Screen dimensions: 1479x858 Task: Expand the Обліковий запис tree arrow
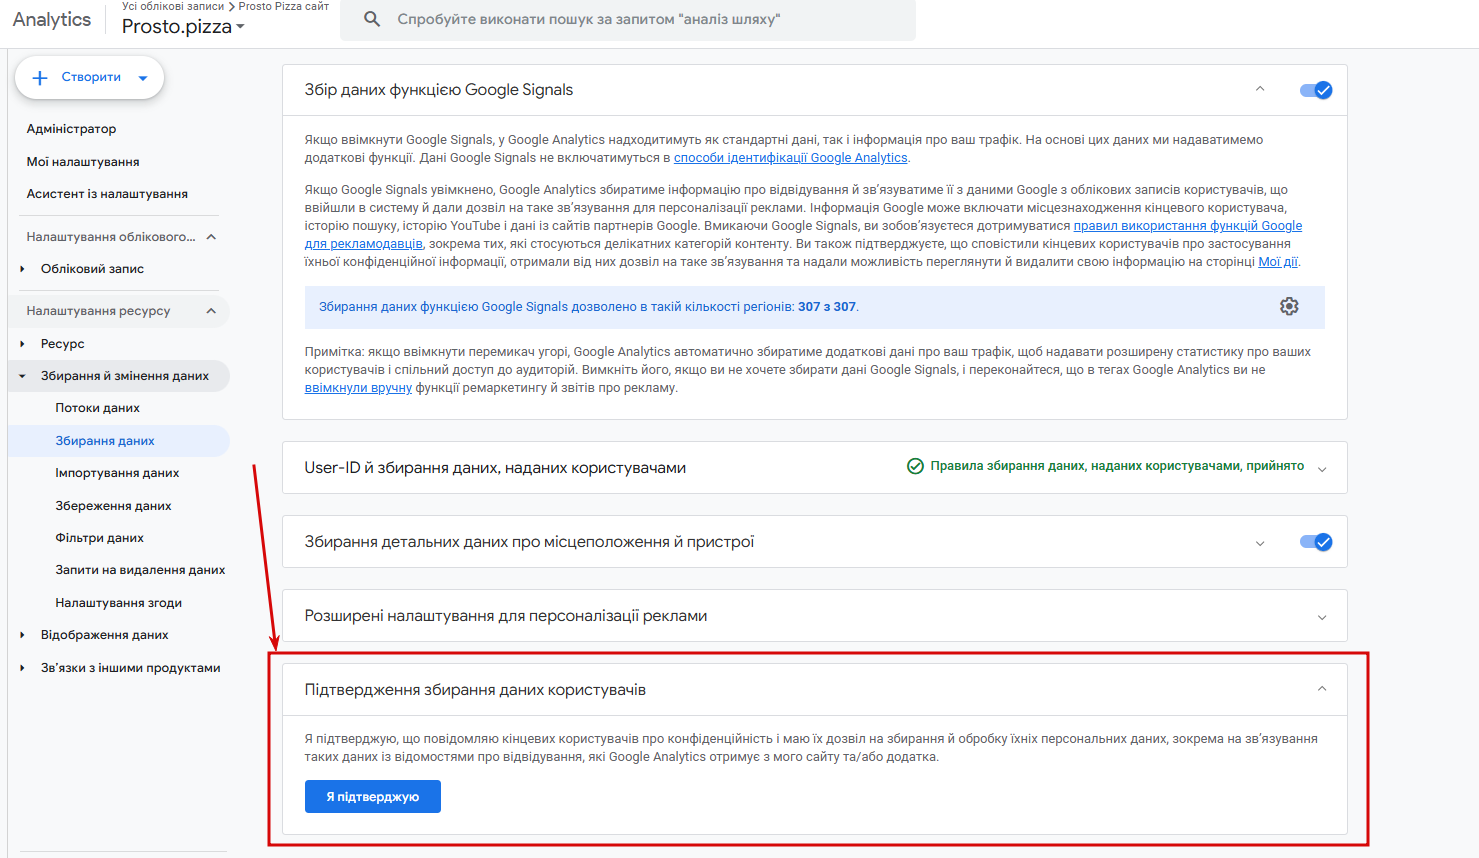coord(22,269)
